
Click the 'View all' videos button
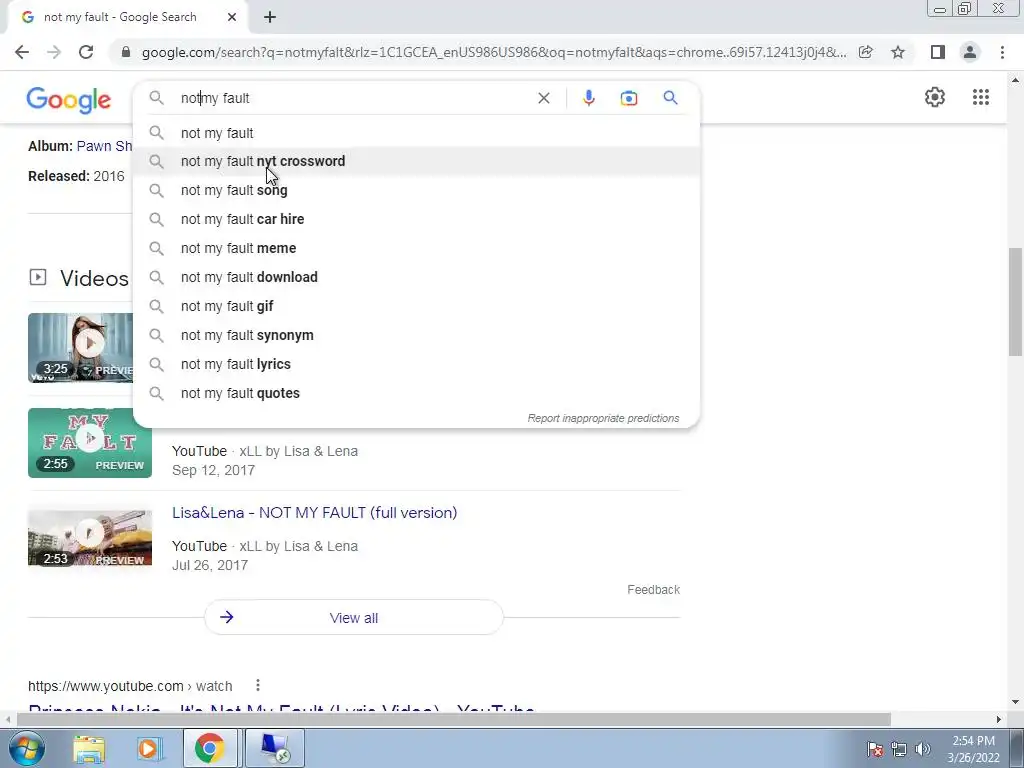353,617
